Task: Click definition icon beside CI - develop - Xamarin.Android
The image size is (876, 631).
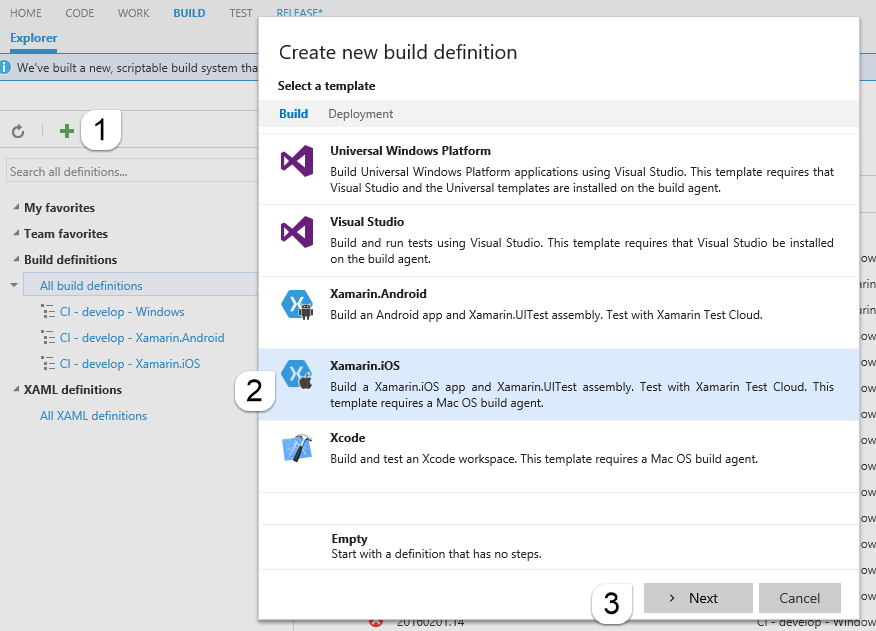Action: click(48, 338)
